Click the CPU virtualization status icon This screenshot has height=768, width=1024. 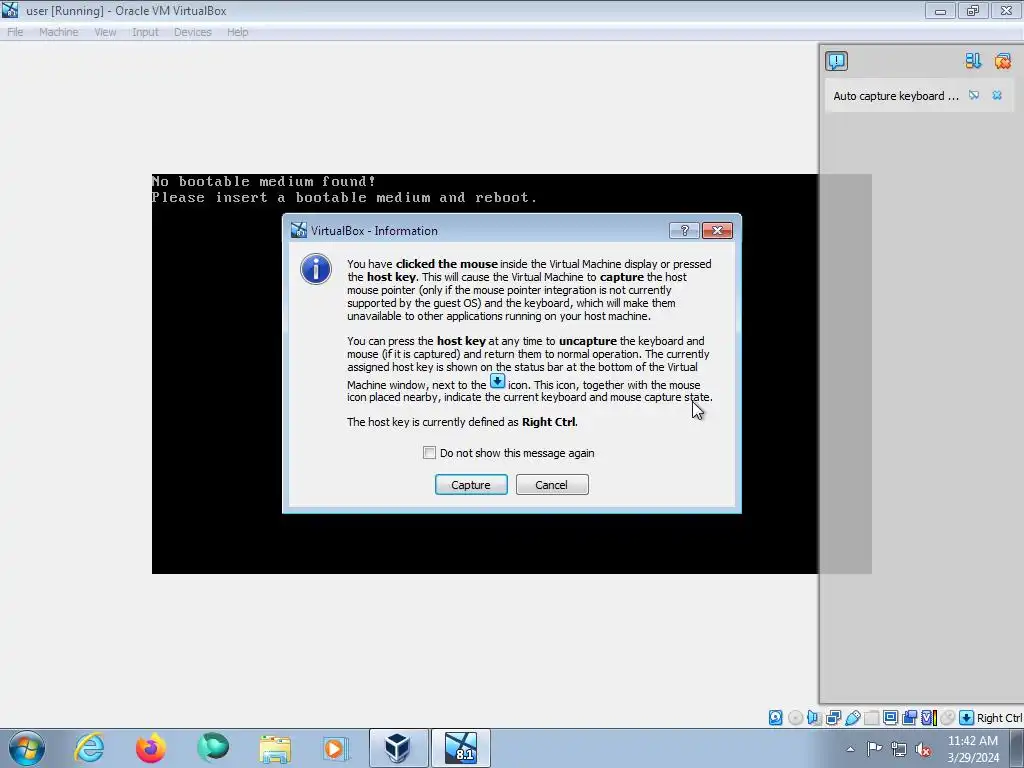point(929,718)
